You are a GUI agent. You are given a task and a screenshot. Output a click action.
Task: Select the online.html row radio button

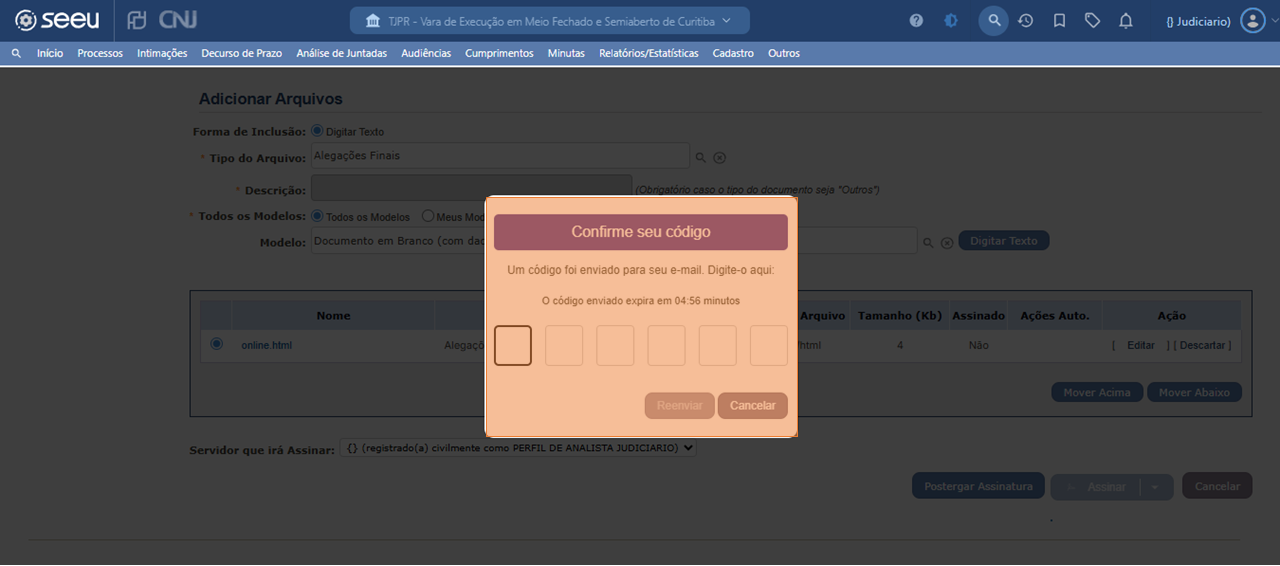217,344
